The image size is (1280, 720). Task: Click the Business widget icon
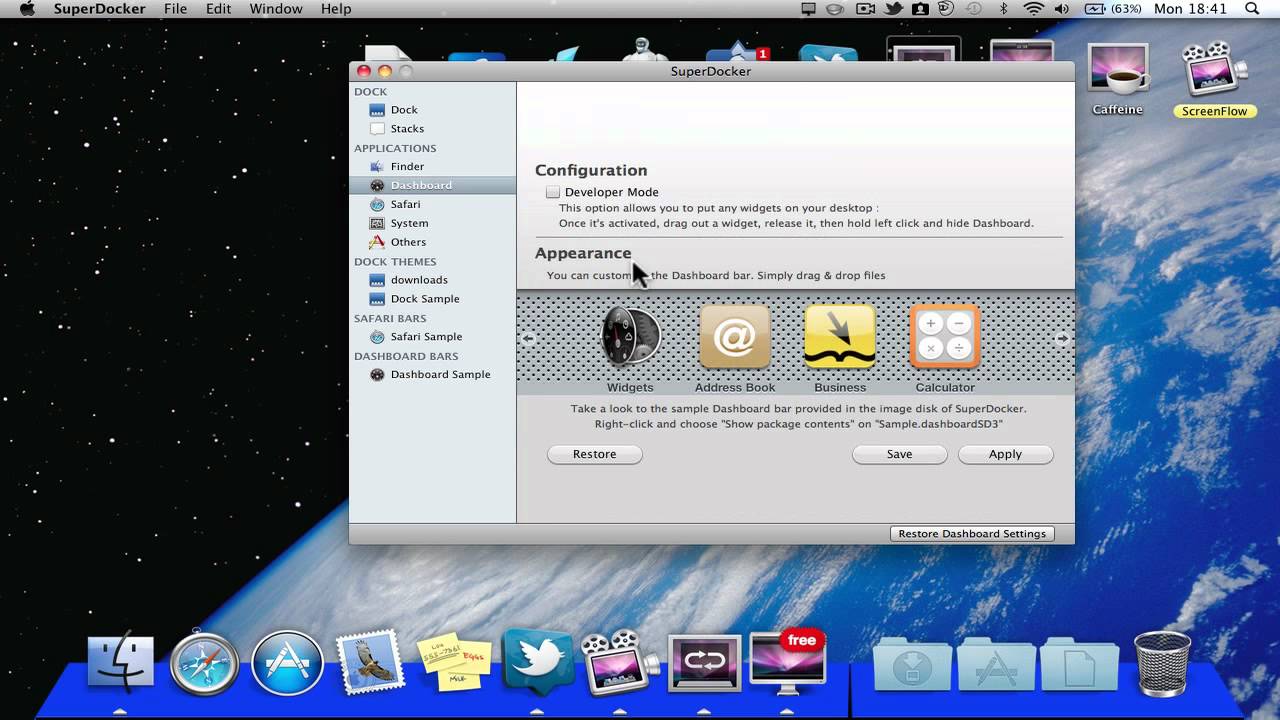(840, 337)
